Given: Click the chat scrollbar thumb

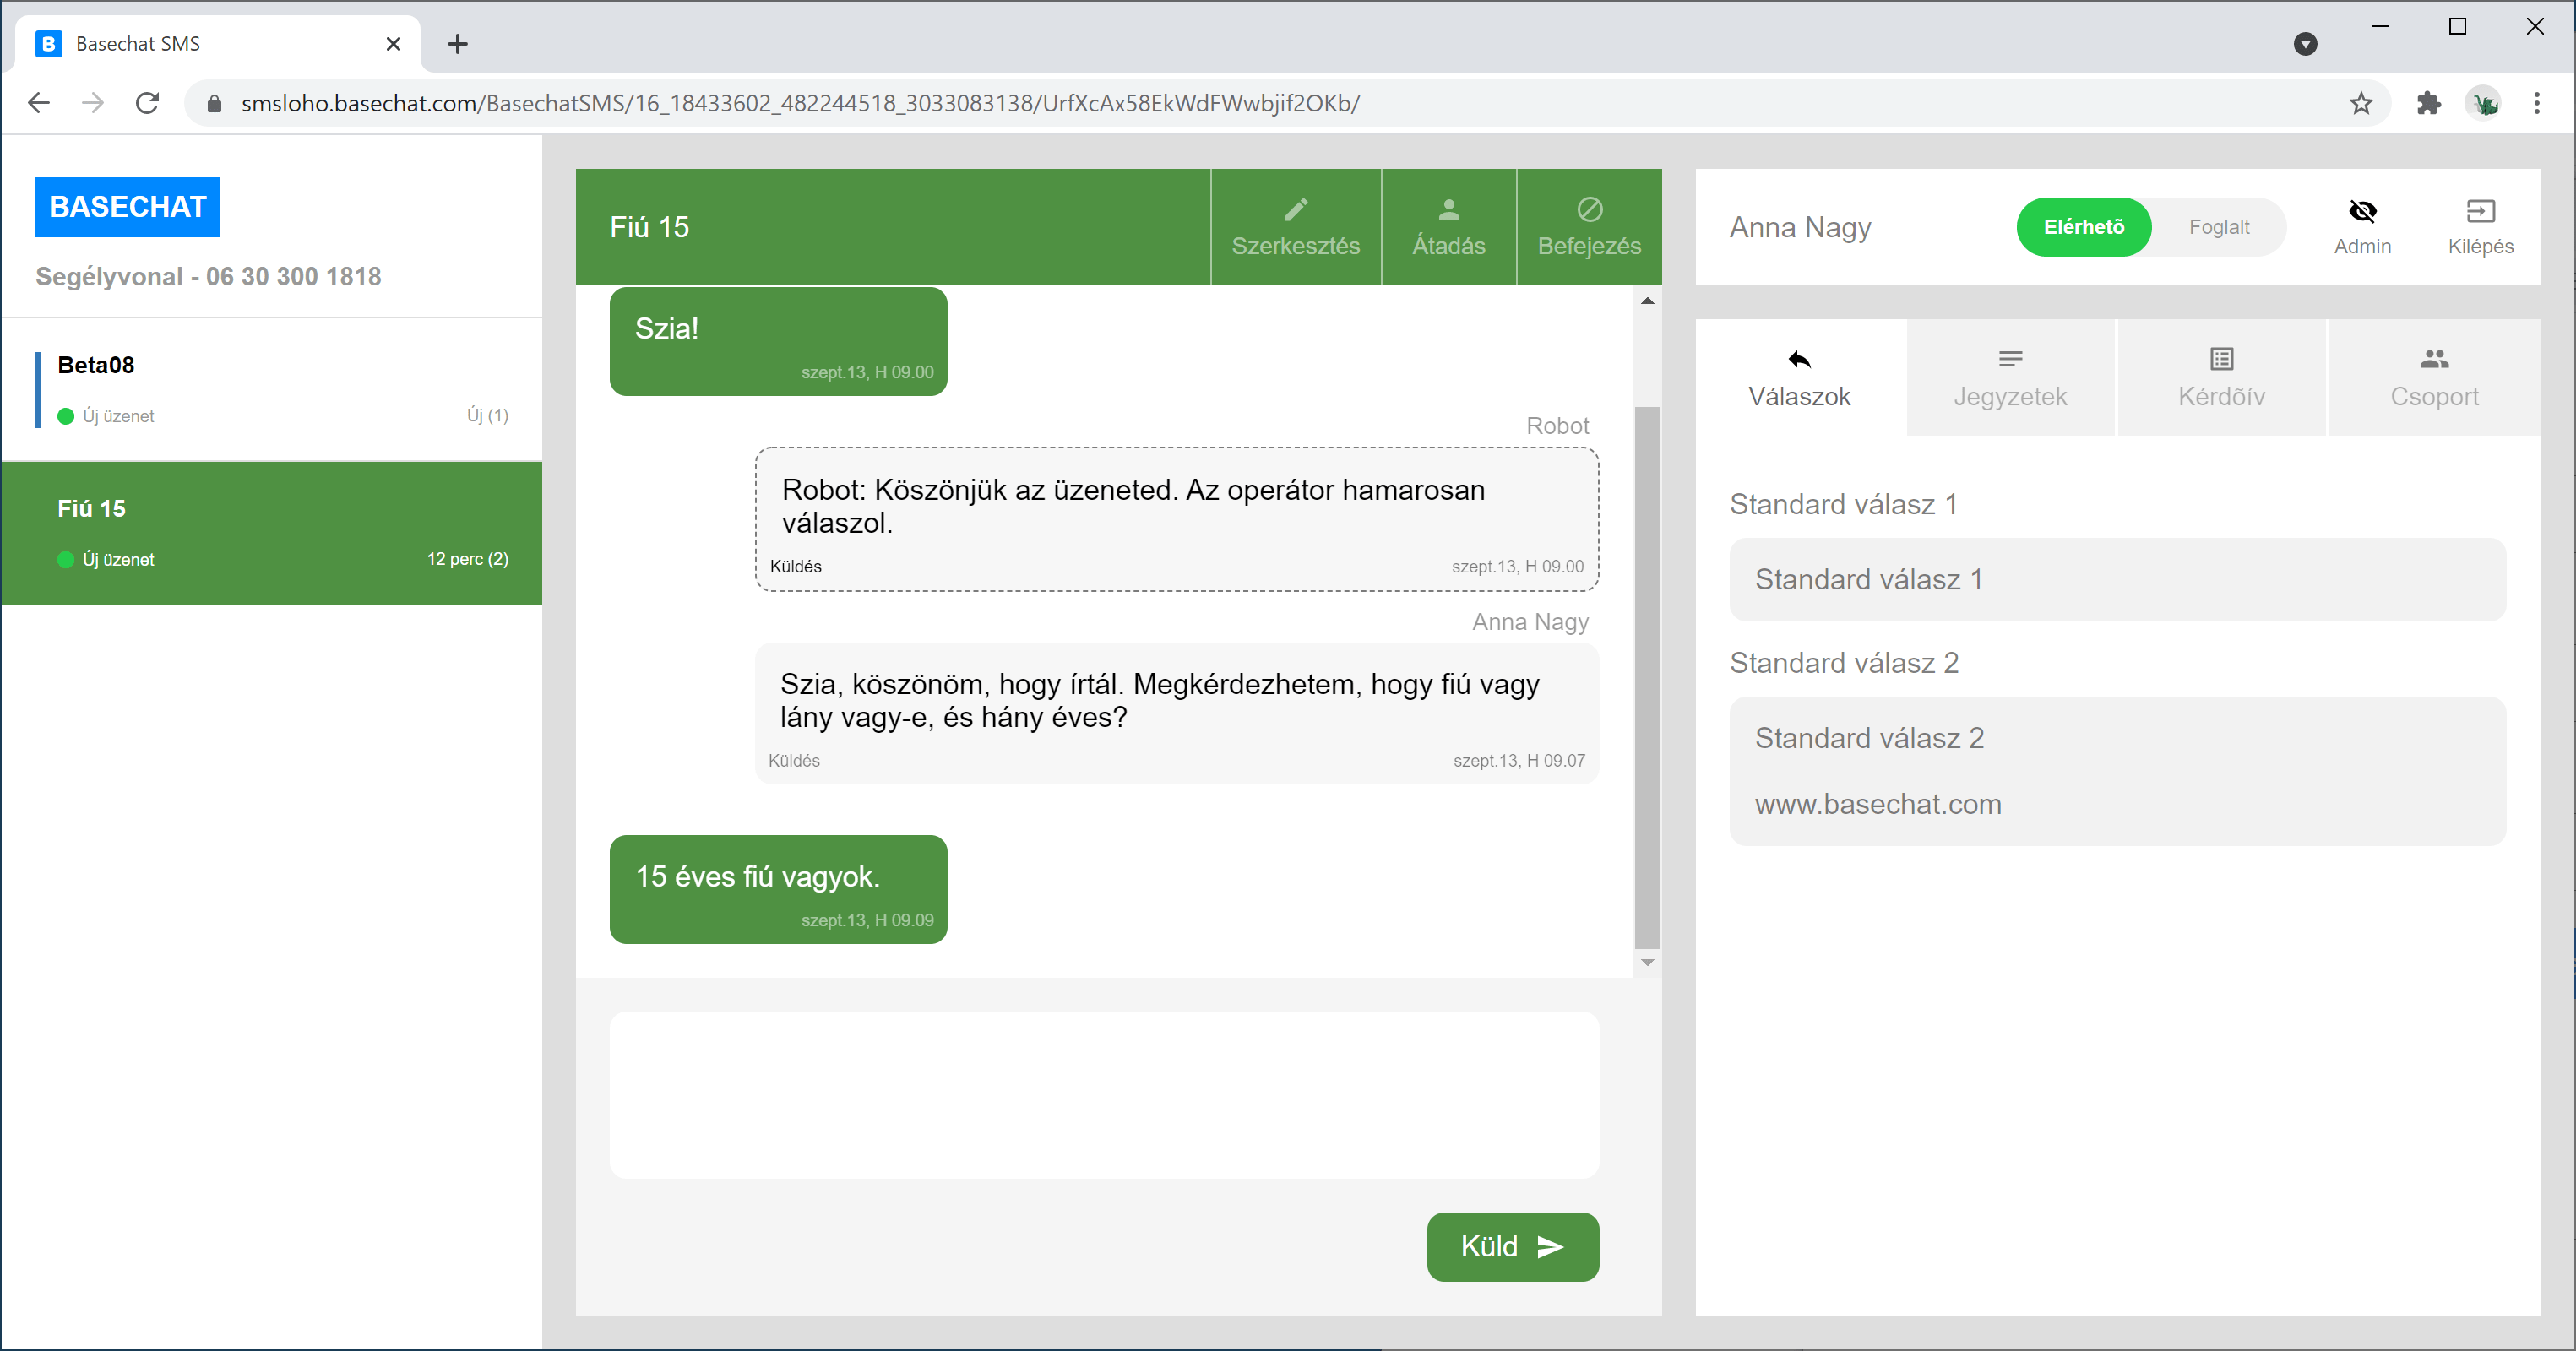Looking at the screenshot, I should tap(1647, 676).
